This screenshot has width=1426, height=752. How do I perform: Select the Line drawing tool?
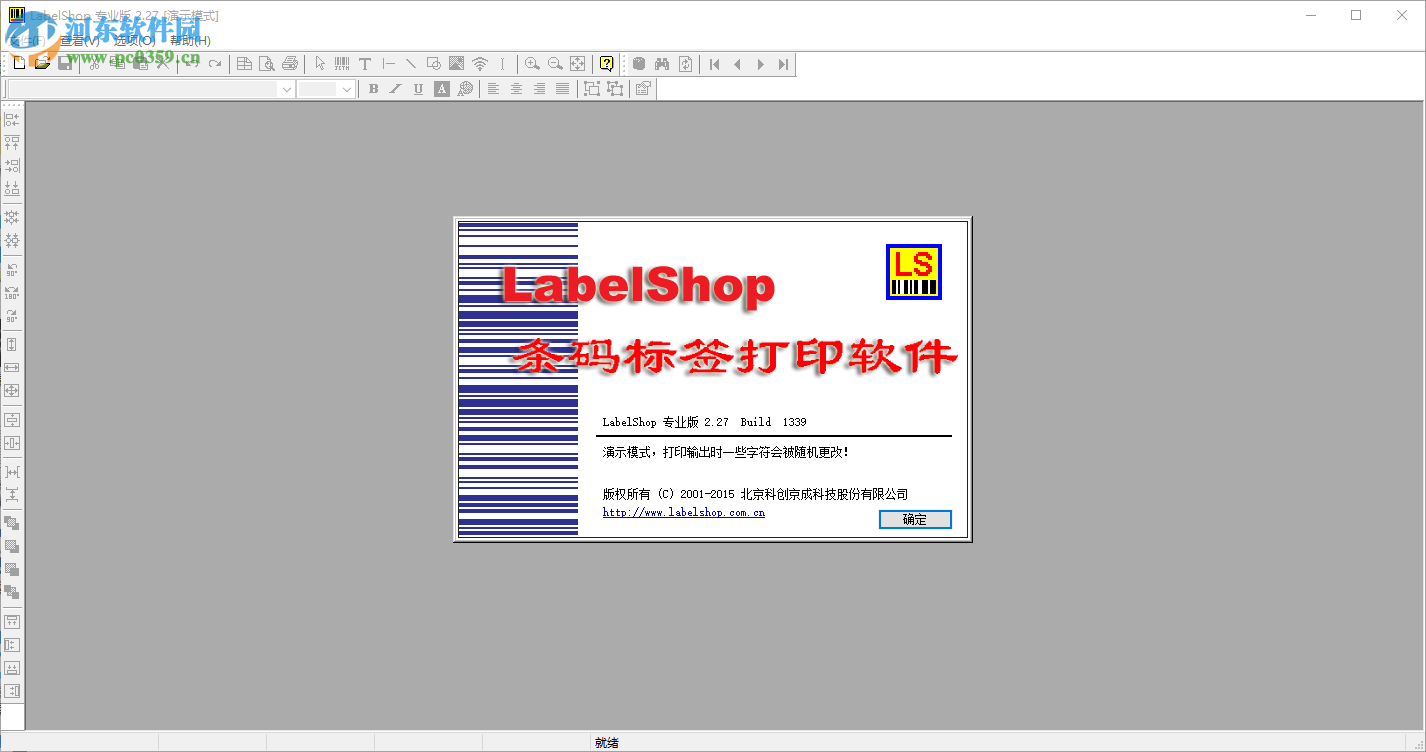pyautogui.click(x=410, y=63)
